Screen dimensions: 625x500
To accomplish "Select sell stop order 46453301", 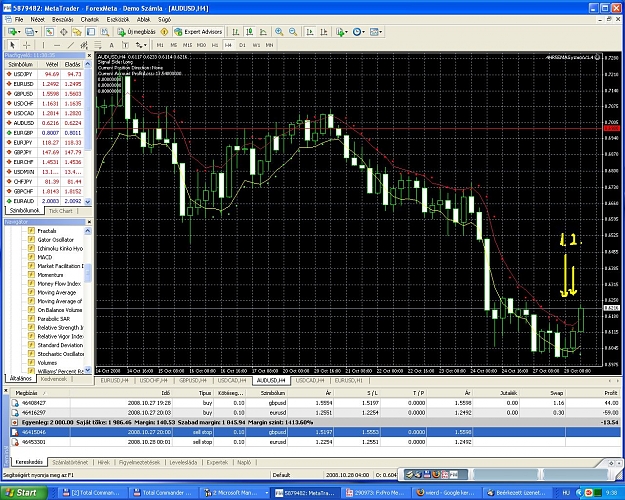I will pos(315,442).
